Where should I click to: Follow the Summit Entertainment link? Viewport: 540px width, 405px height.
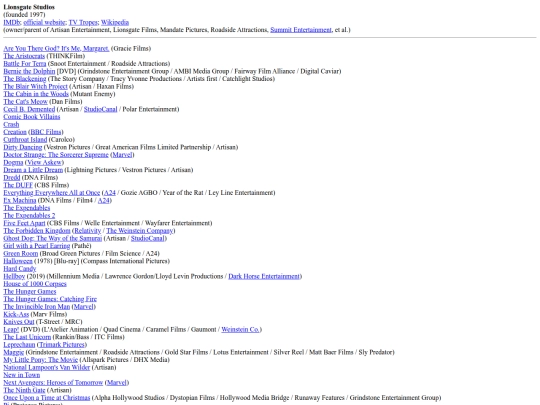pos(301,30)
